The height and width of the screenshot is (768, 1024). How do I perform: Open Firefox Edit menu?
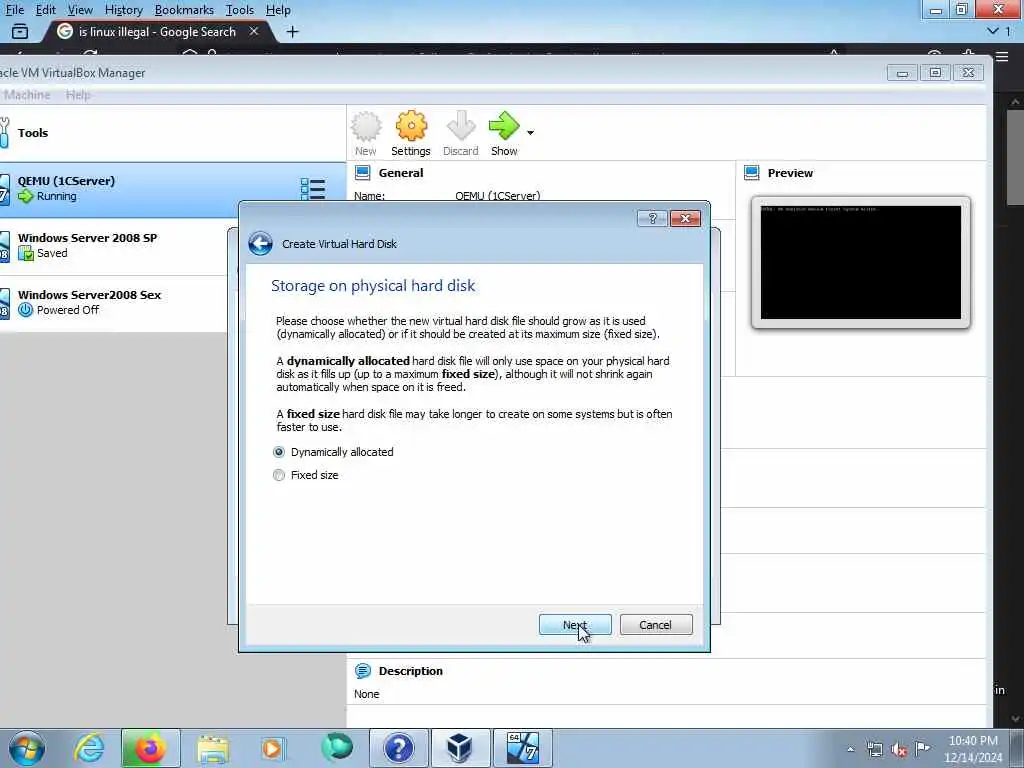pyautogui.click(x=45, y=10)
